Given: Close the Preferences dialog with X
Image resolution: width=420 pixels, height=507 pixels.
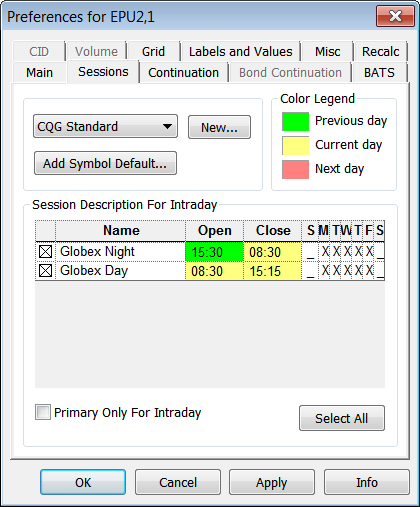Looking at the screenshot, I should pos(395,16).
